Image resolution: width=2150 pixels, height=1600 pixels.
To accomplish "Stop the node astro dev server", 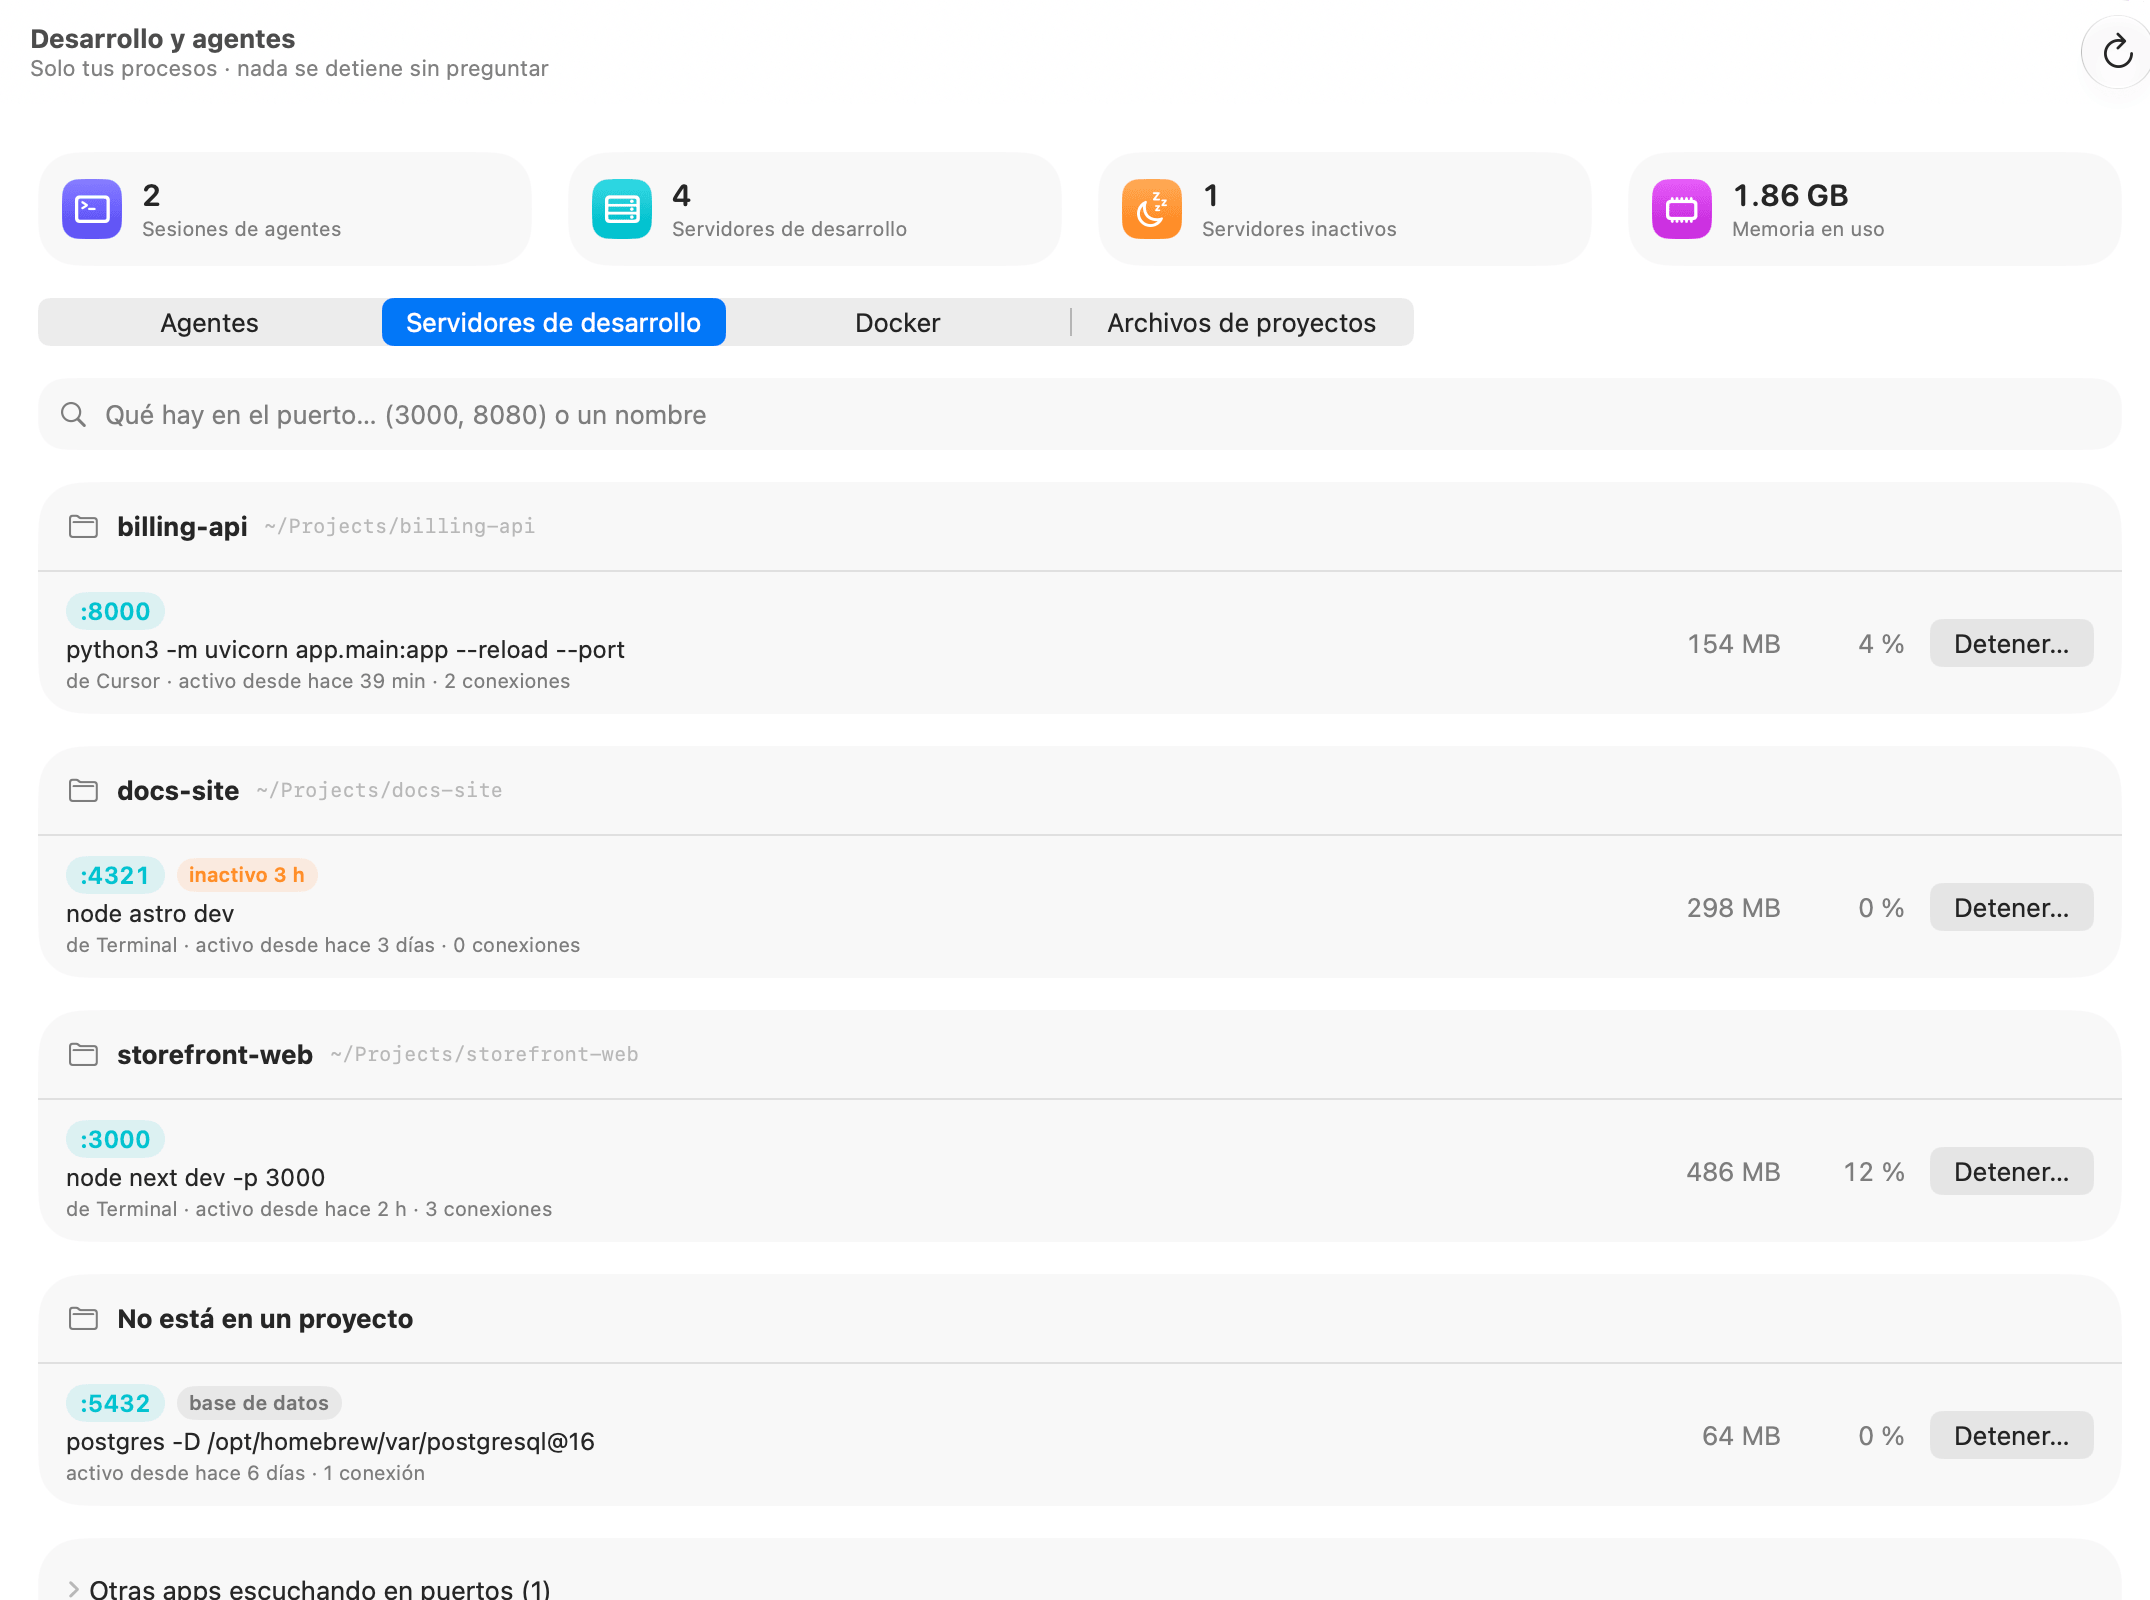I will pyautogui.click(x=2011, y=907).
